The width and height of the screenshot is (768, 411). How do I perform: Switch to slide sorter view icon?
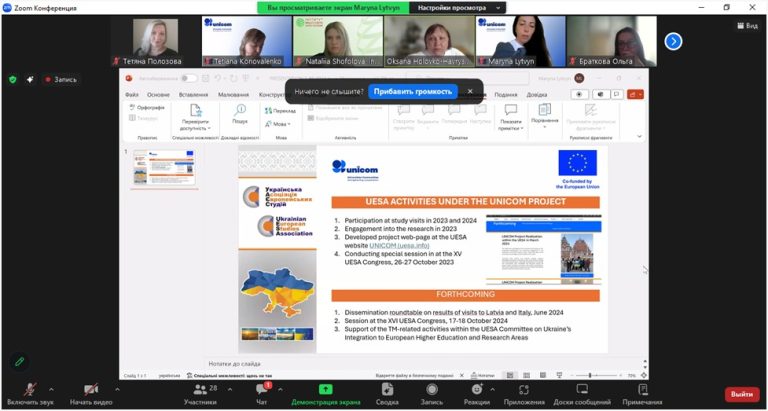(x=527, y=375)
